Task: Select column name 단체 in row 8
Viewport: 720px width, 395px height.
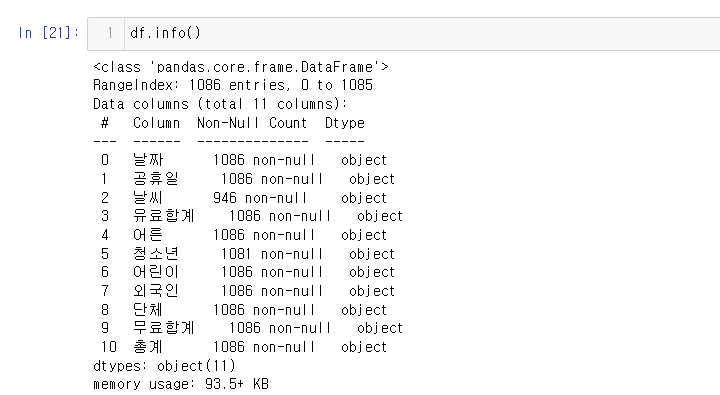Action: tap(148, 310)
